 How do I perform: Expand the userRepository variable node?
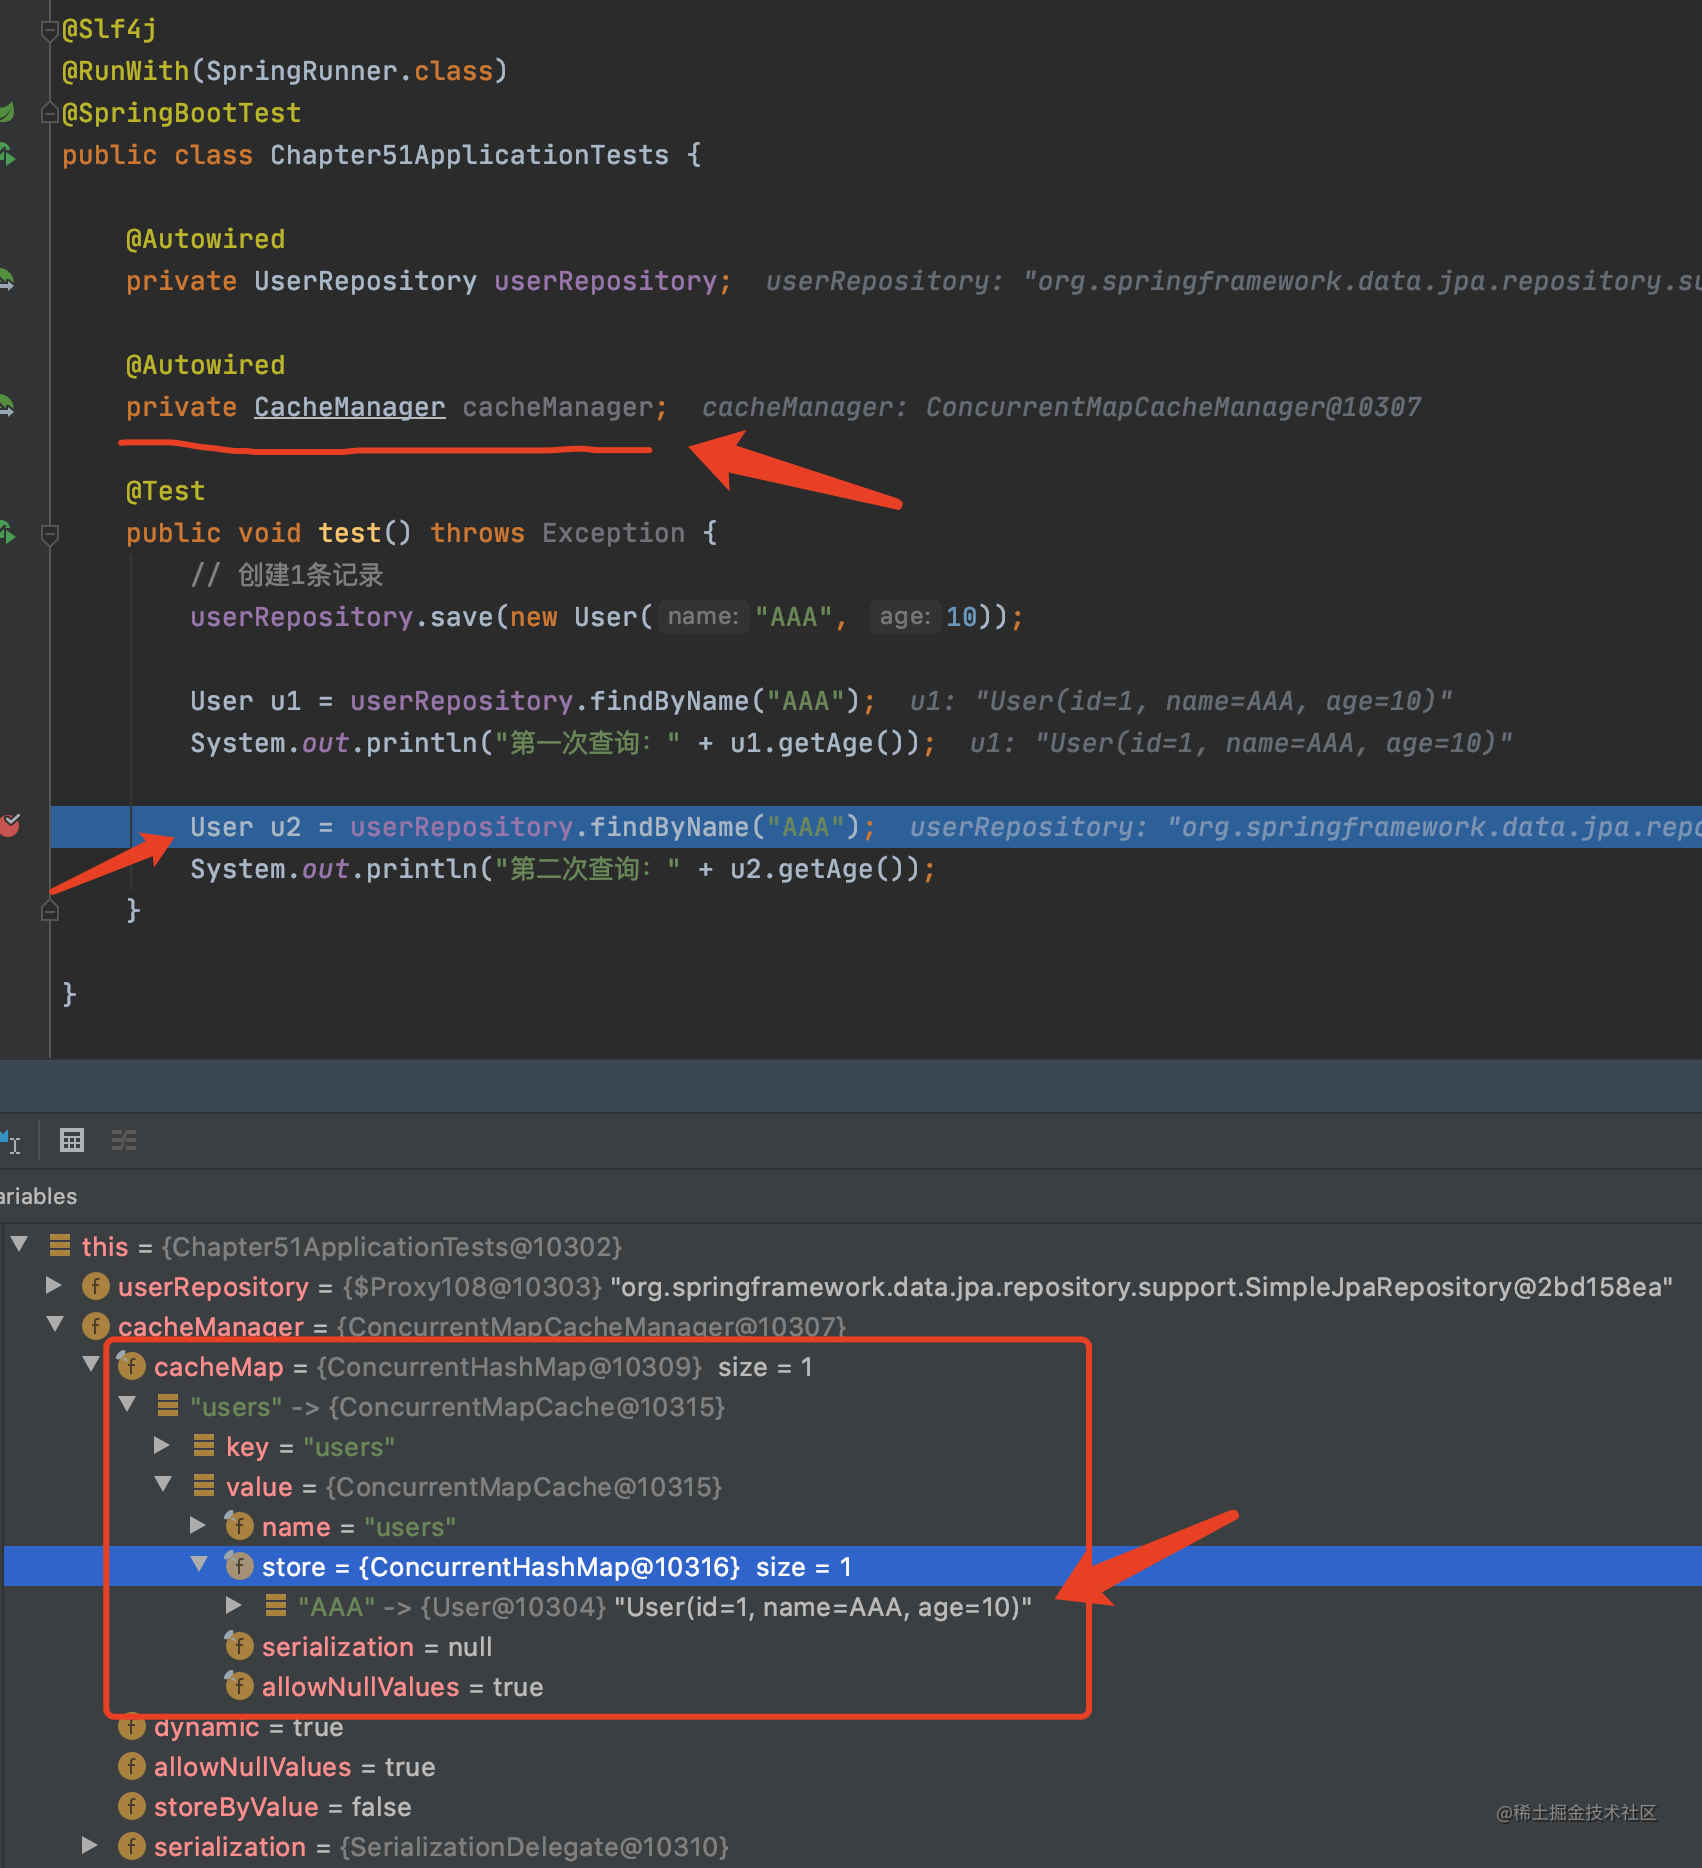coord(54,1286)
